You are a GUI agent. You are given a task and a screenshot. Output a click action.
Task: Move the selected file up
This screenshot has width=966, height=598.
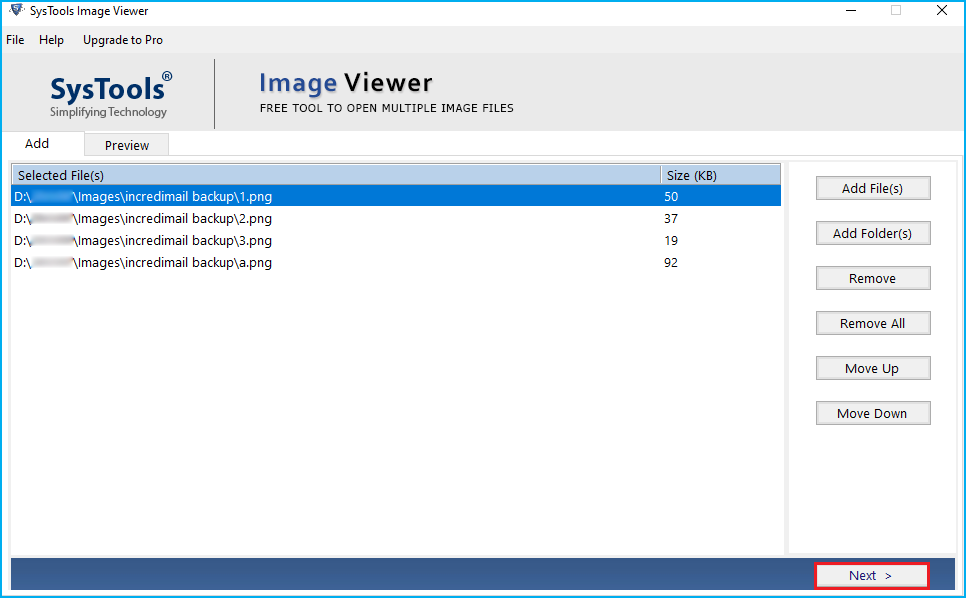tap(872, 368)
